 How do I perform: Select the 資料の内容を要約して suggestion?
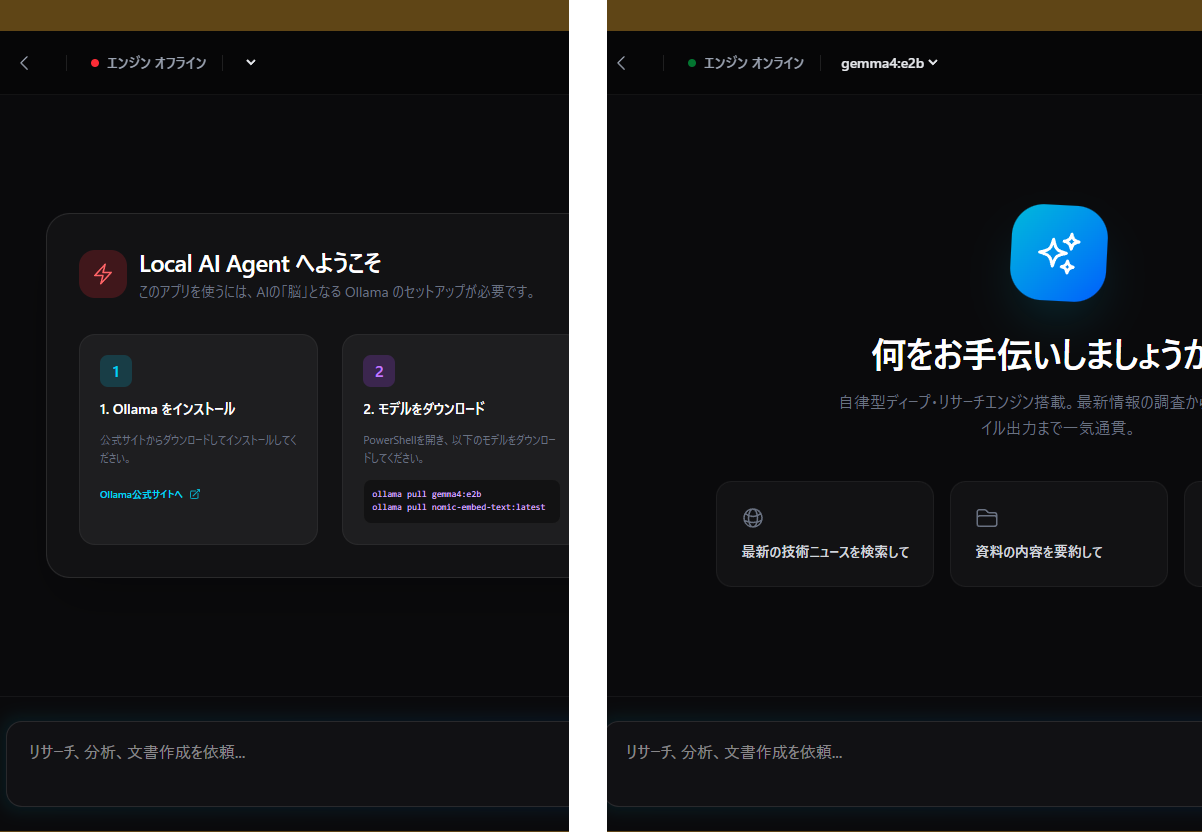click(x=1059, y=534)
